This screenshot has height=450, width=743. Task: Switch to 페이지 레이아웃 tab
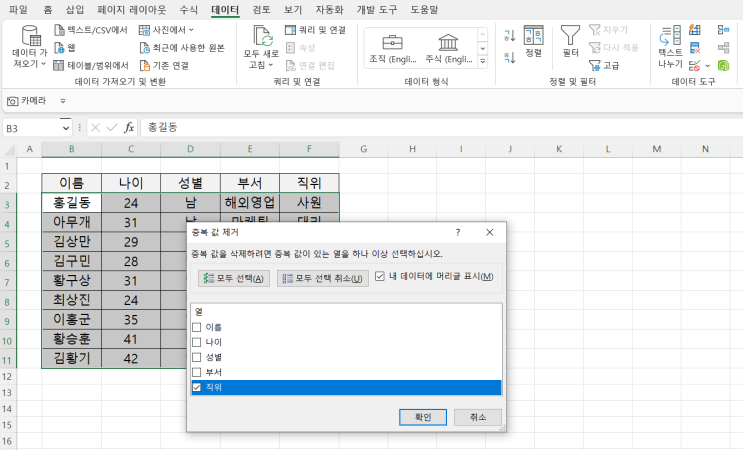click(132, 9)
